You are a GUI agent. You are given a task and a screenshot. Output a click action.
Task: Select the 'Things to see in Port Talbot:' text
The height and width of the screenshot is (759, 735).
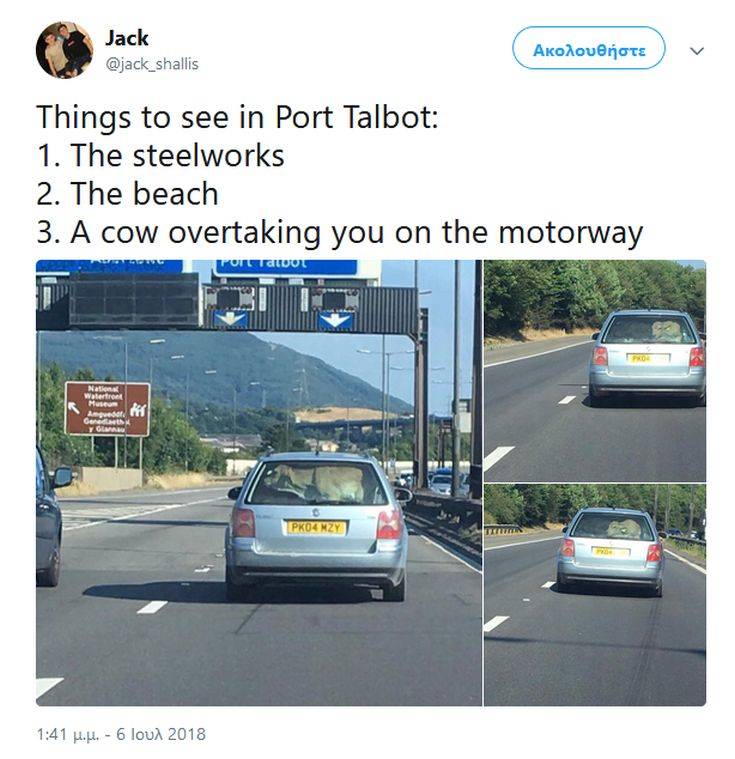238,117
